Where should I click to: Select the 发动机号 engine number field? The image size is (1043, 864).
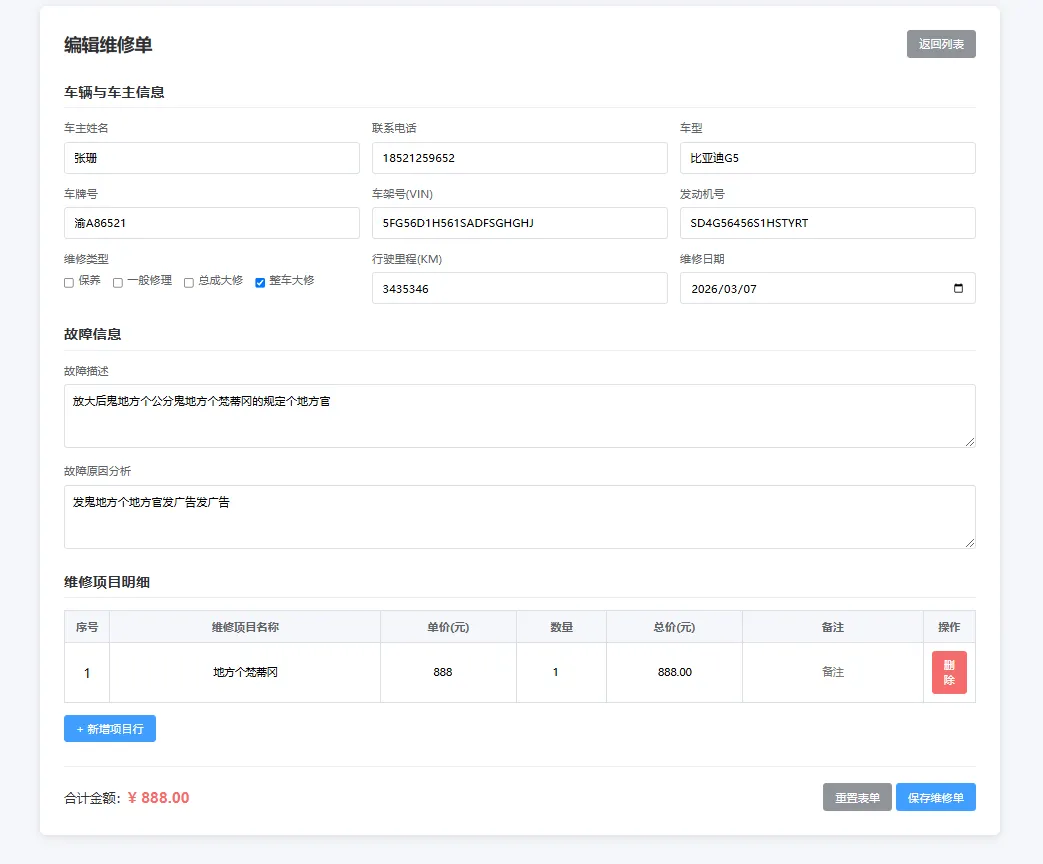tap(827, 222)
